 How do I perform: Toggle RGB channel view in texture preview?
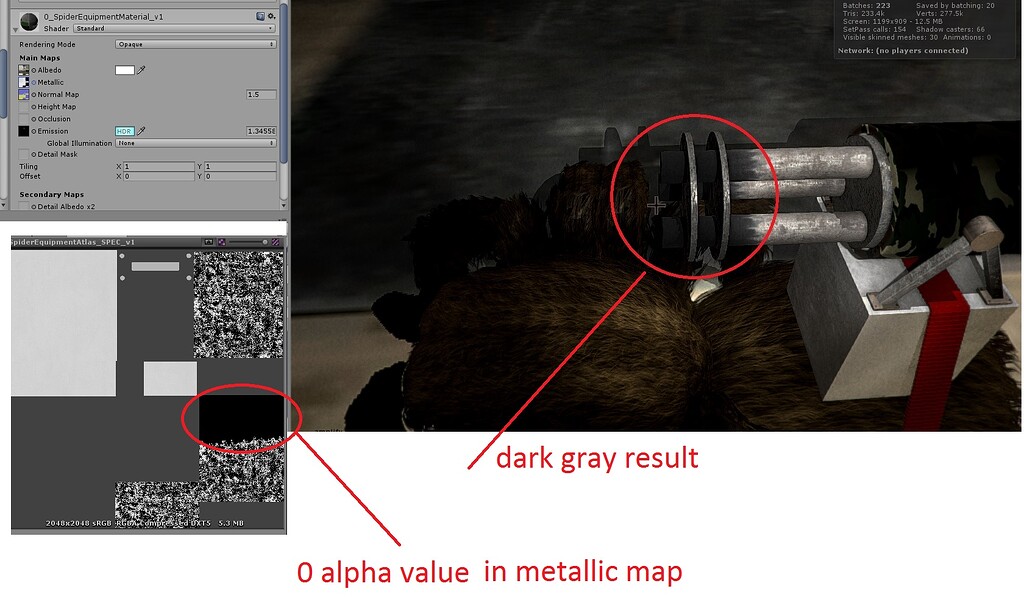(207, 242)
